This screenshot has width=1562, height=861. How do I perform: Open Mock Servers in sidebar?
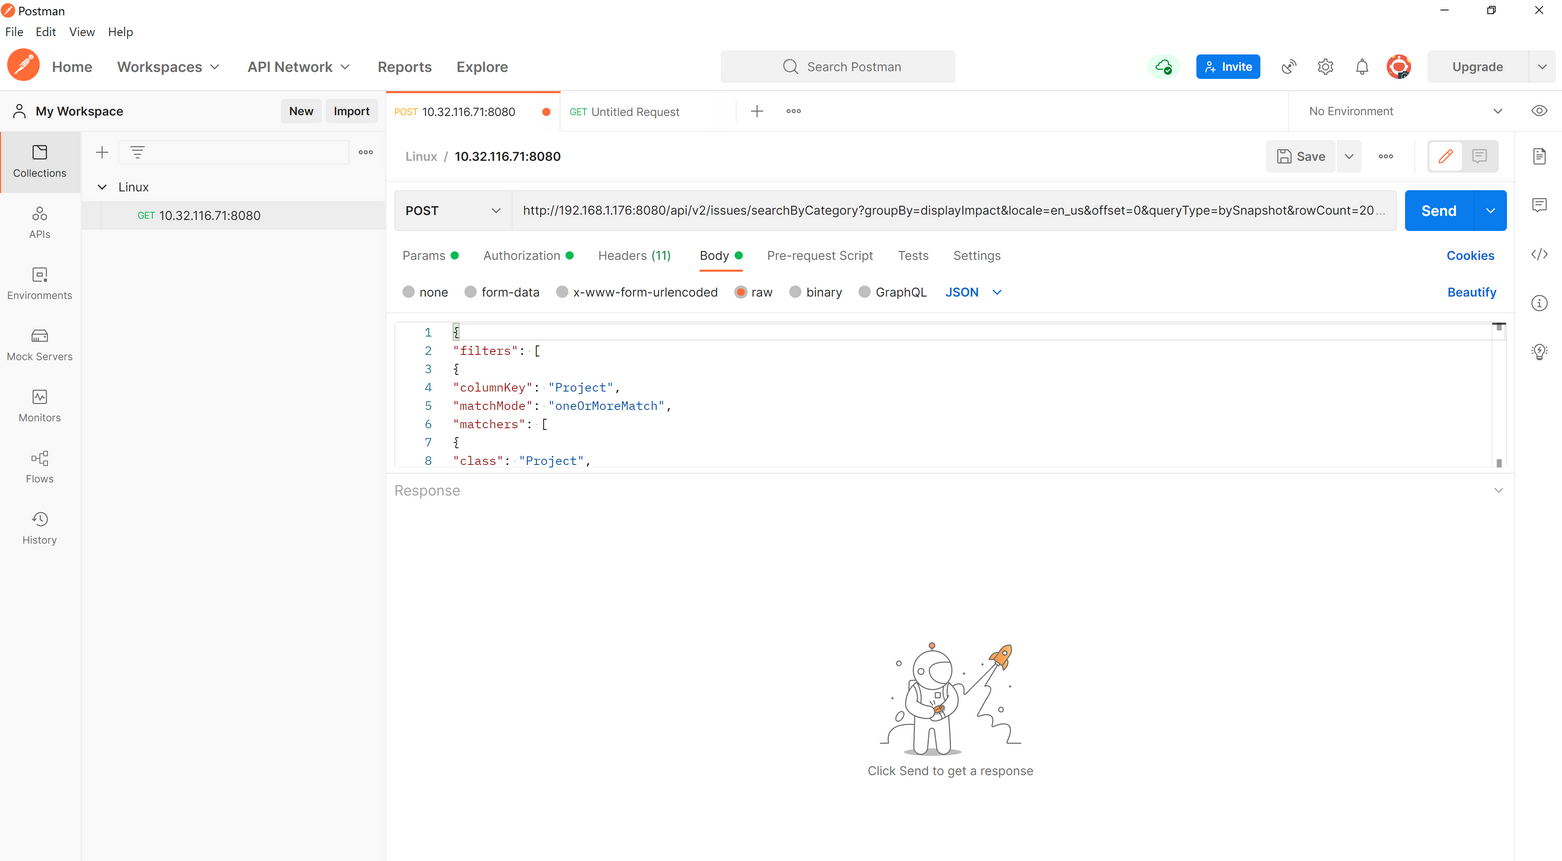pos(40,344)
